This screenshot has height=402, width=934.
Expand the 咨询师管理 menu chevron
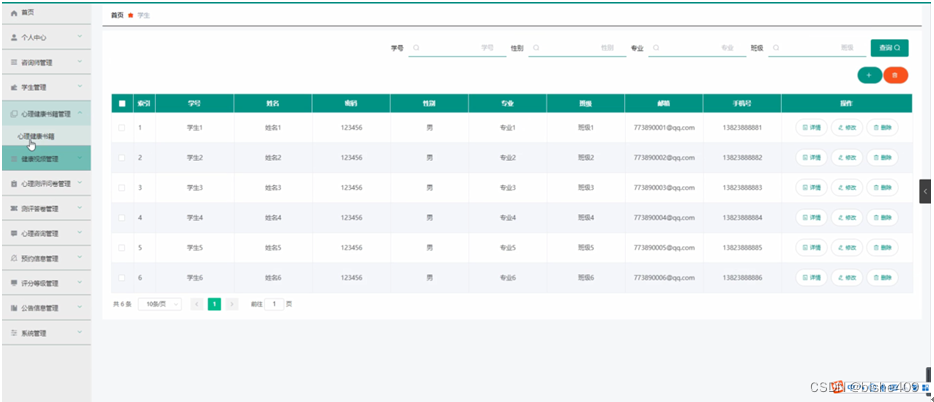point(80,62)
